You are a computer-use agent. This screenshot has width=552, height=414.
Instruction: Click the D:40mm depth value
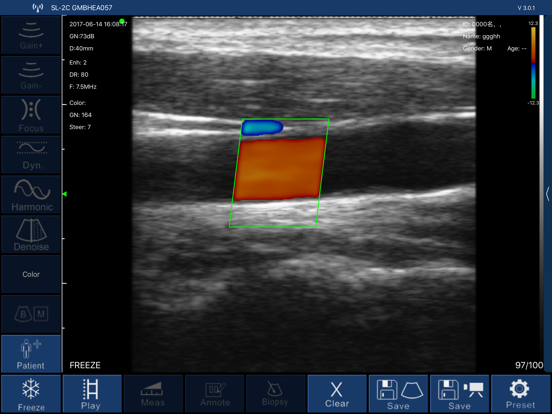coord(81,48)
